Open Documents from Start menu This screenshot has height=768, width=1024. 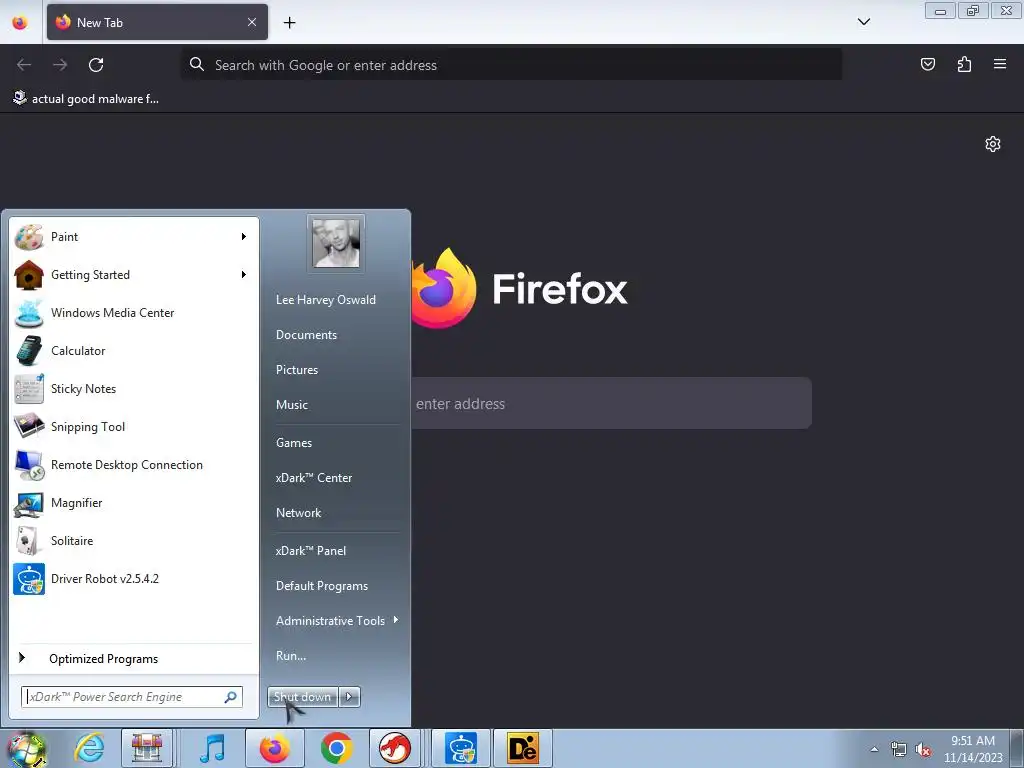[306, 335]
